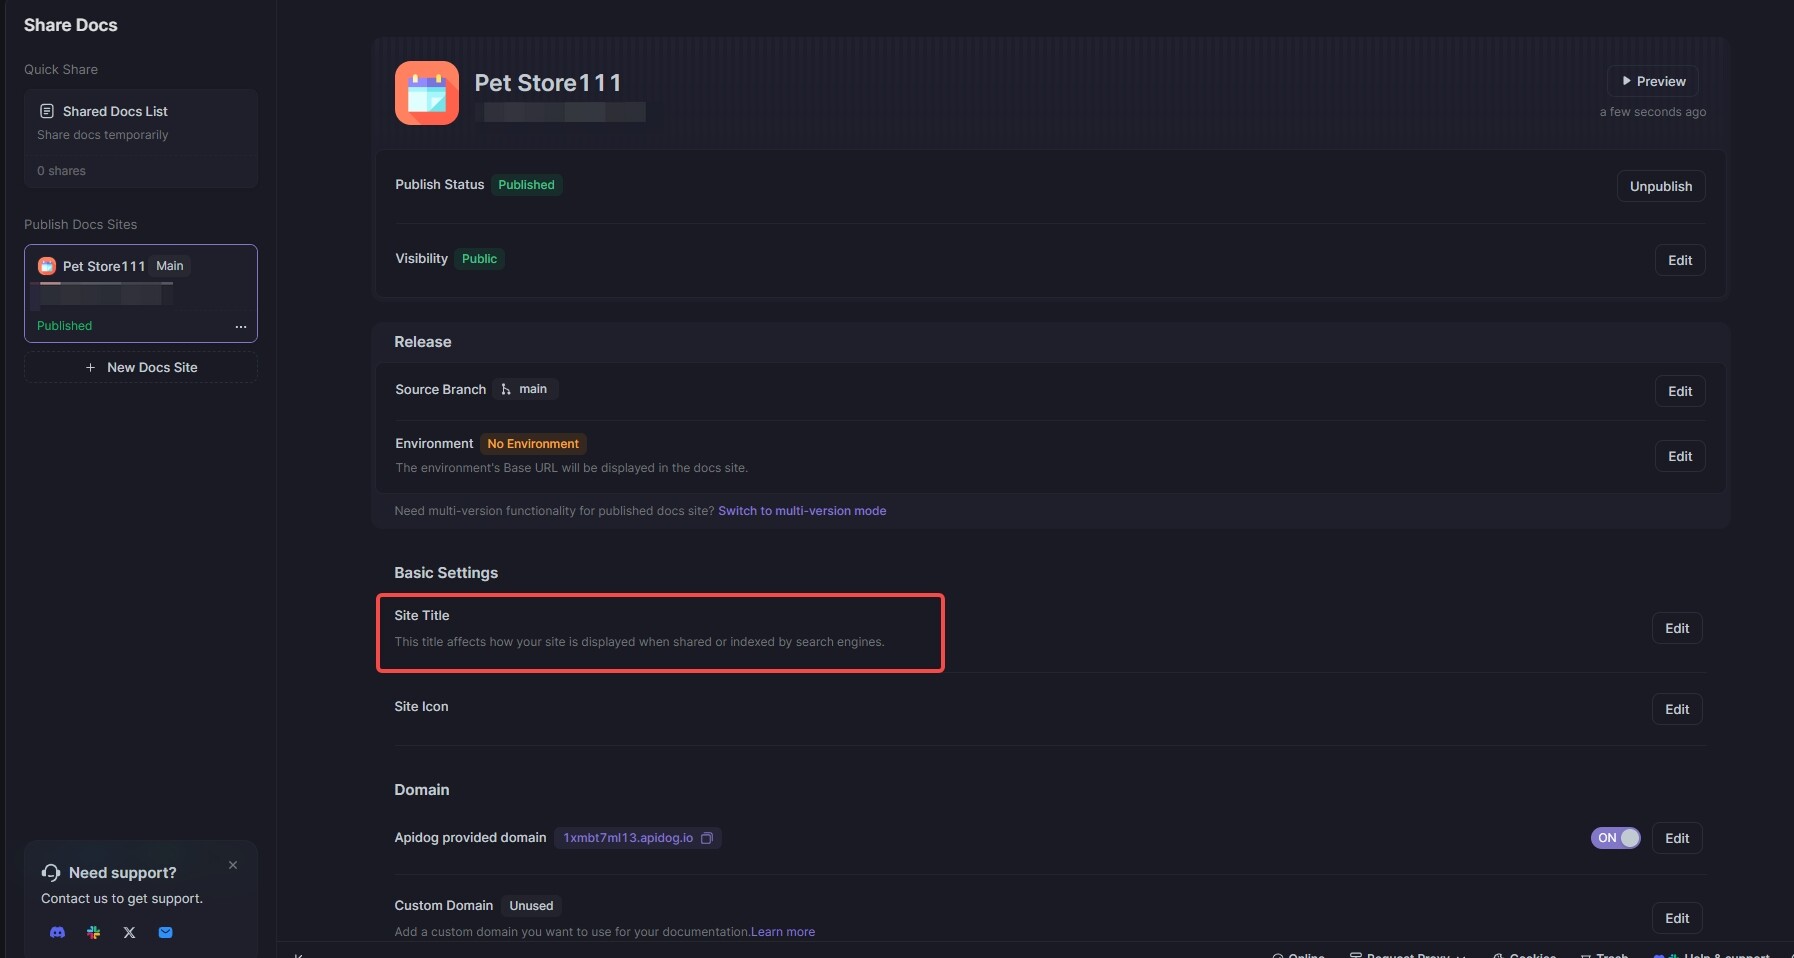Image resolution: width=1794 pixels, height=958 pixels.
Task: Turn off Apidog provided domain toggle
Action: click(1615, 838)
